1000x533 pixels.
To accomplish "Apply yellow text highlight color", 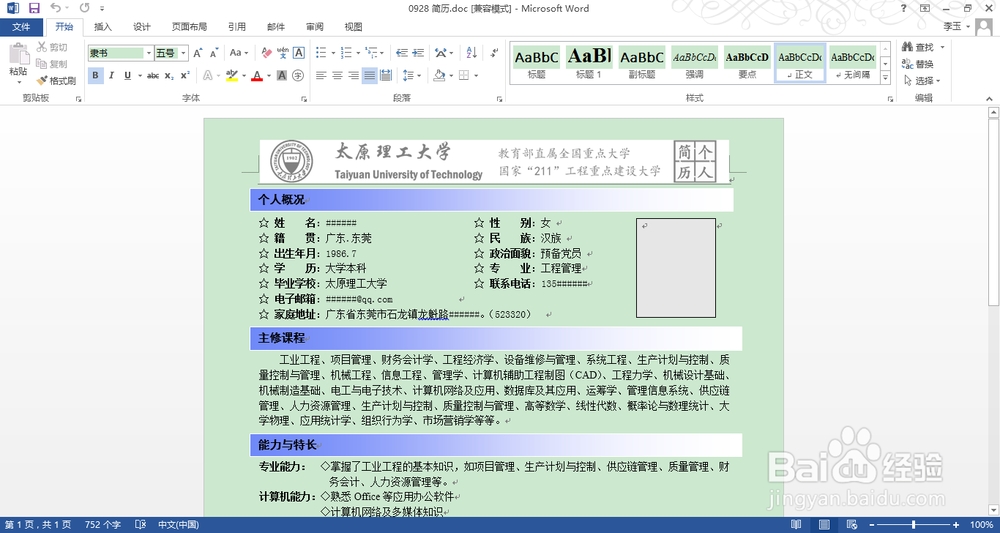I will click(232, 76).
